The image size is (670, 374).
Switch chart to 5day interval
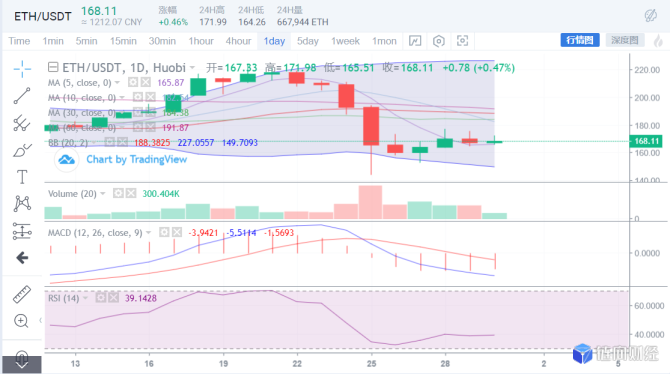click(308, 41)
